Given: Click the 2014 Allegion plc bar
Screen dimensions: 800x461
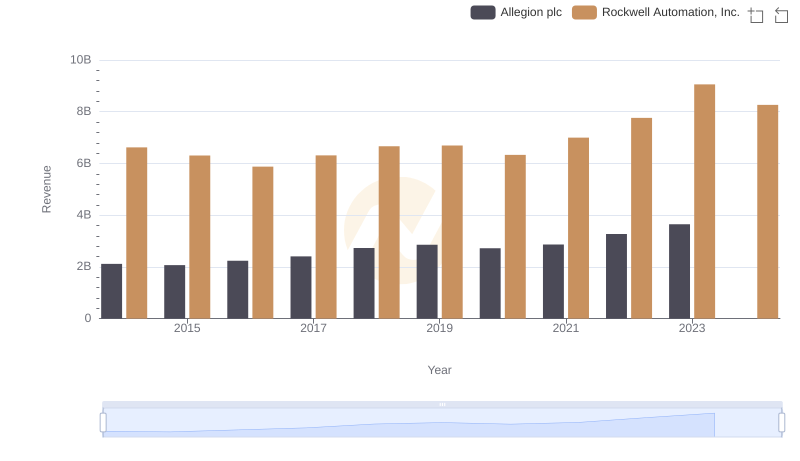Looking at the screenshot, I should click(x=112, y=291).
